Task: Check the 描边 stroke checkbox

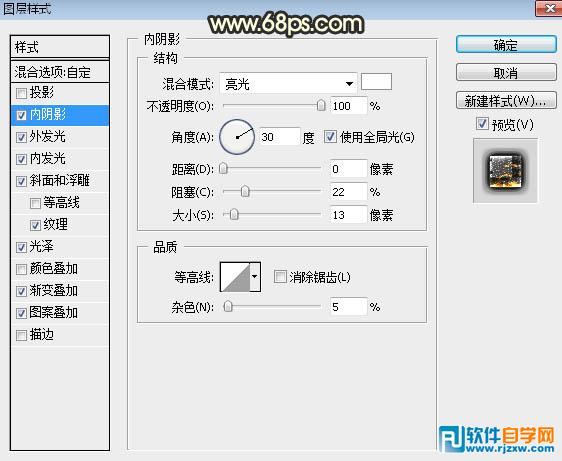Action: pos(22,335)
